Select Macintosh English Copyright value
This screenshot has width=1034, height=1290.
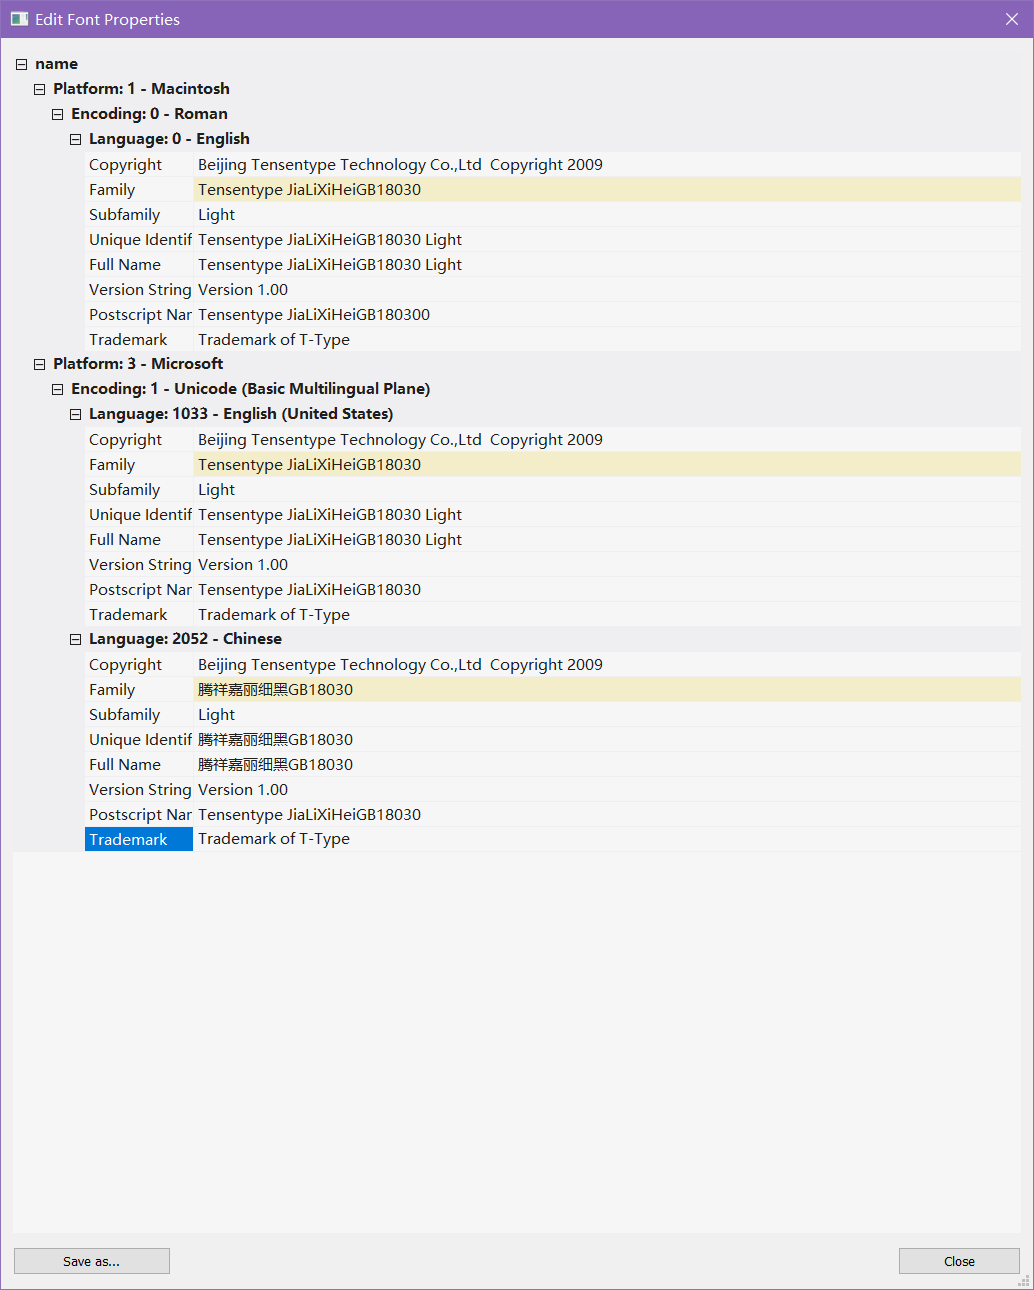coord(607,164)
